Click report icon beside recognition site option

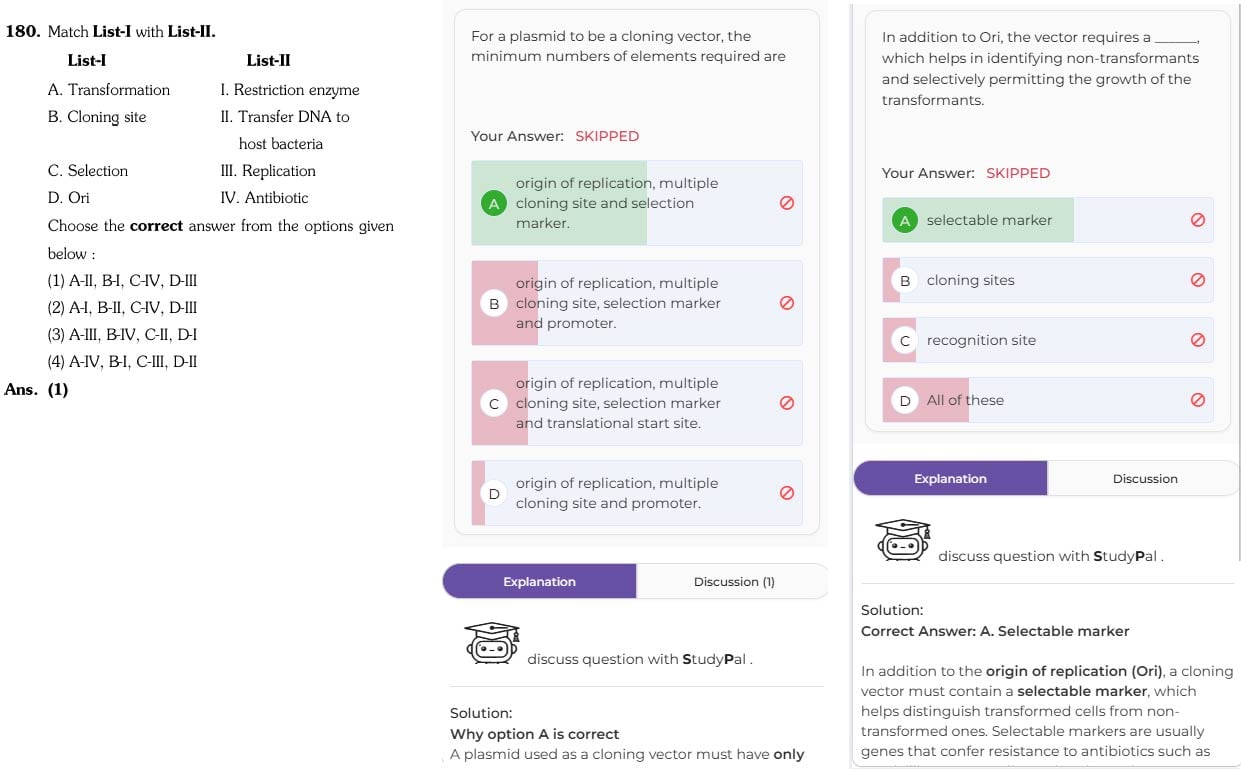point(1198,340)
